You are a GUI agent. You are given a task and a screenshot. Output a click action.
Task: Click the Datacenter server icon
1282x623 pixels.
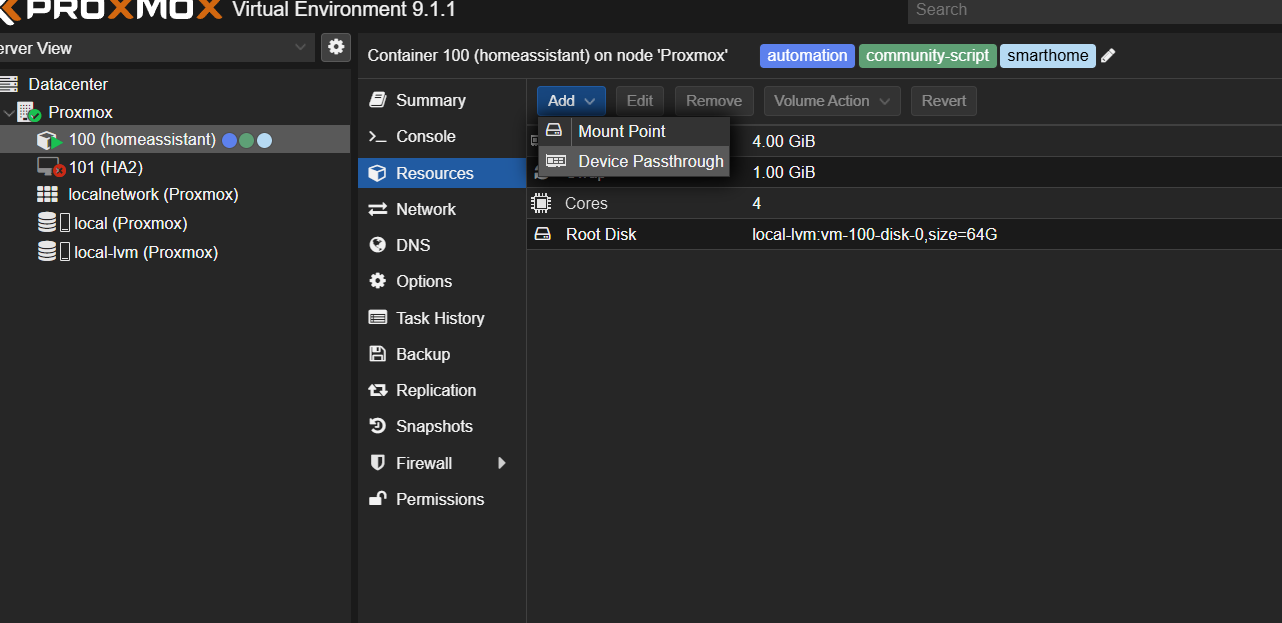point(9,85)
